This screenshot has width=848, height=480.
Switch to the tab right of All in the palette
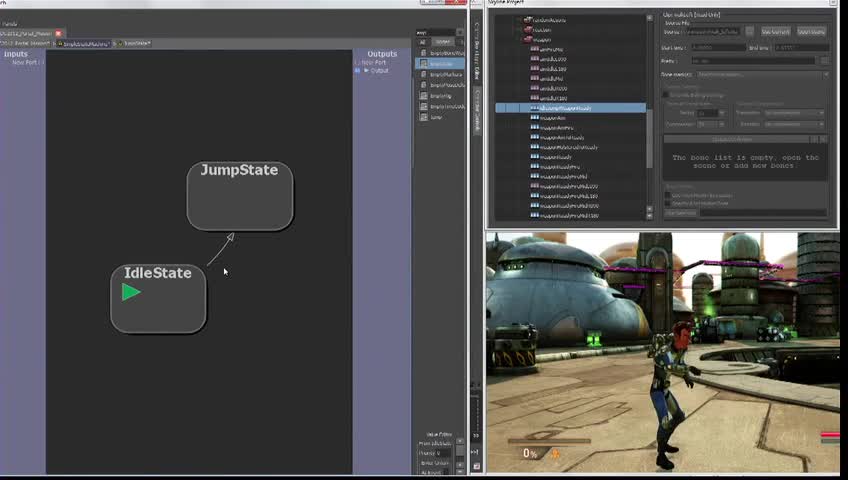[x=443, y=42]
